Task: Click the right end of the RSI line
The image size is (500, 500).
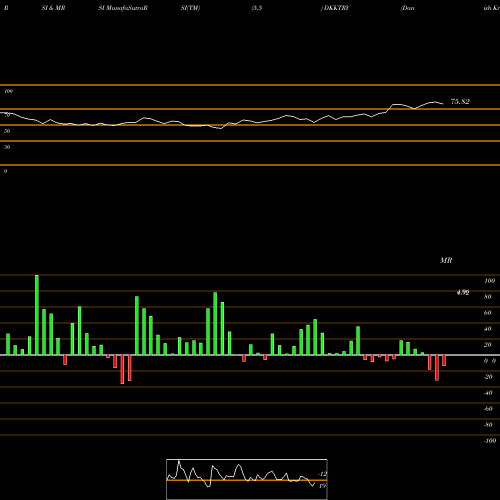Action: point(443,104)
